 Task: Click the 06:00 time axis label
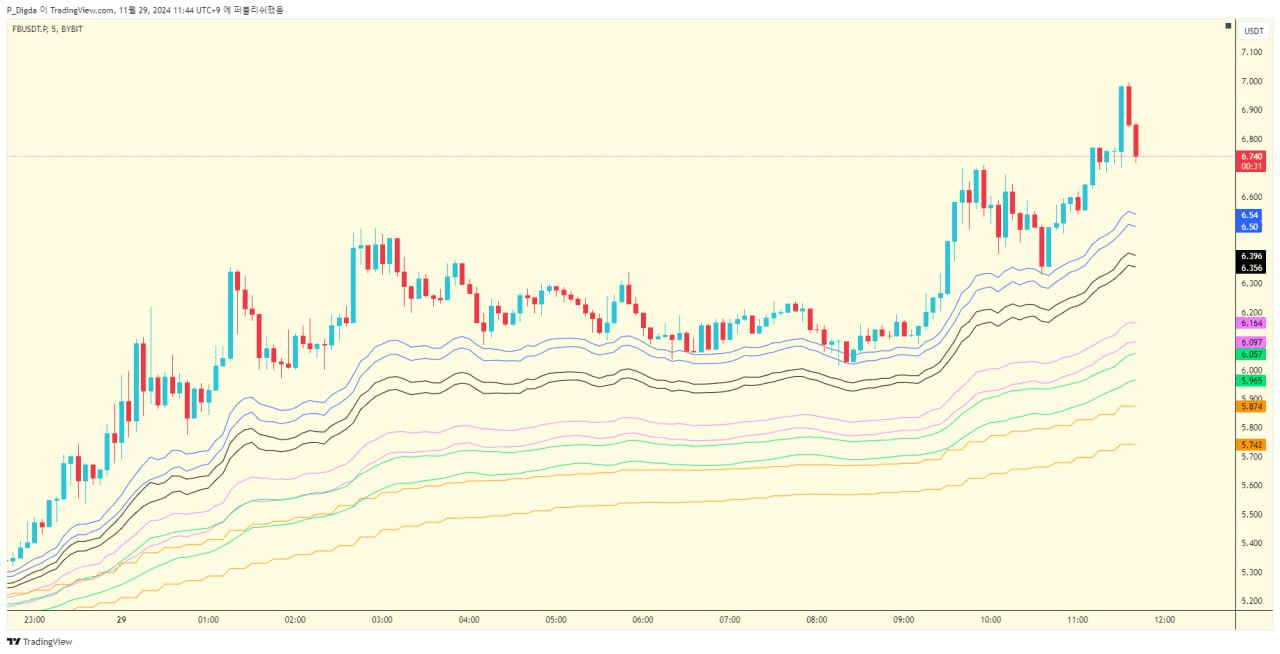[x=643, y=620]
